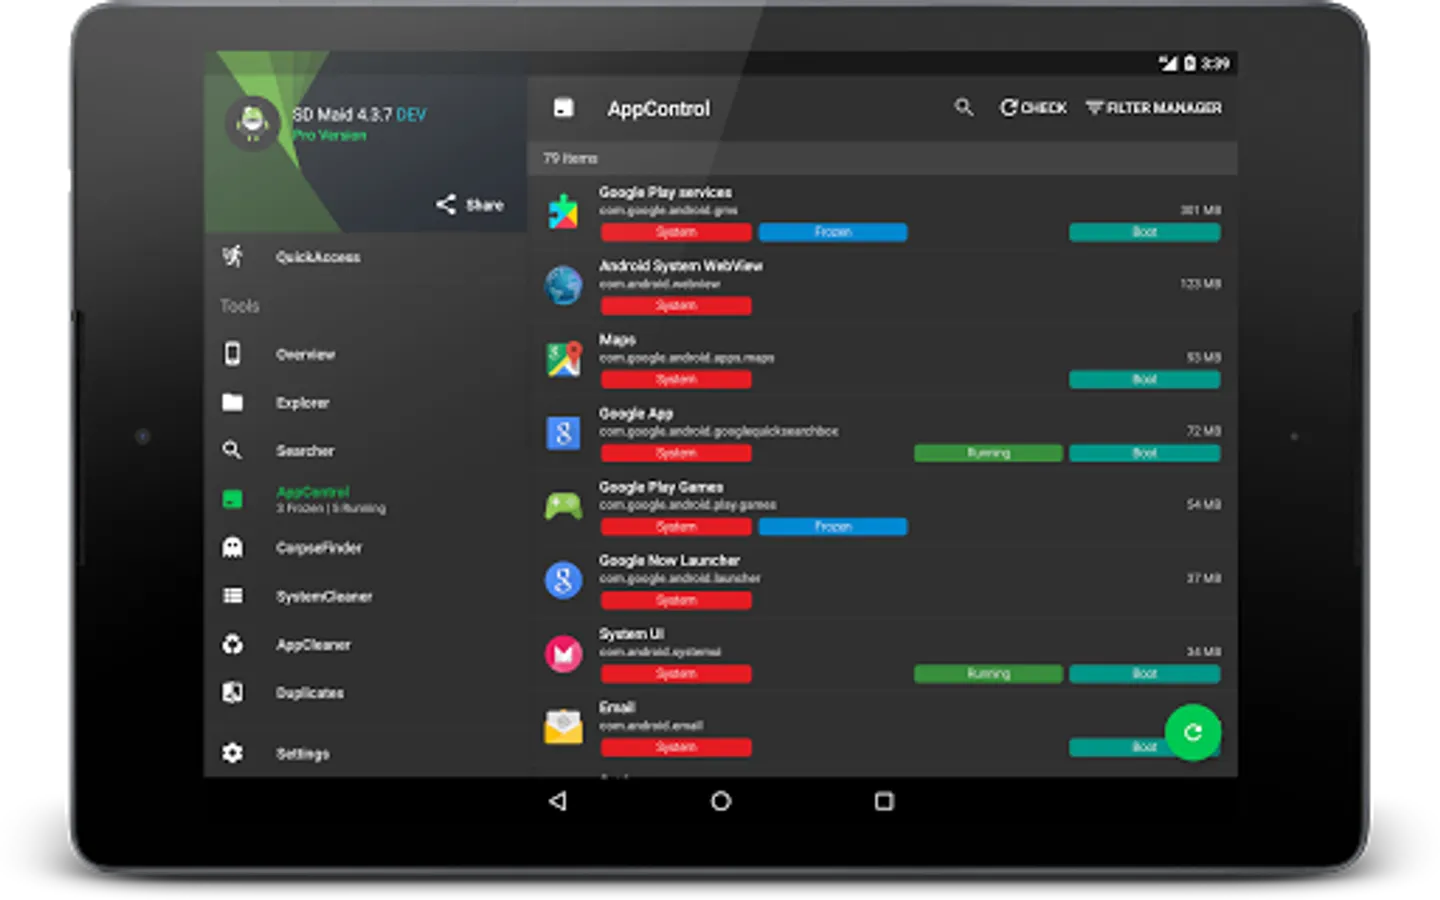Tap the Android home navigation button
This screenshot has width=1440, height=900.
(721, 801)
